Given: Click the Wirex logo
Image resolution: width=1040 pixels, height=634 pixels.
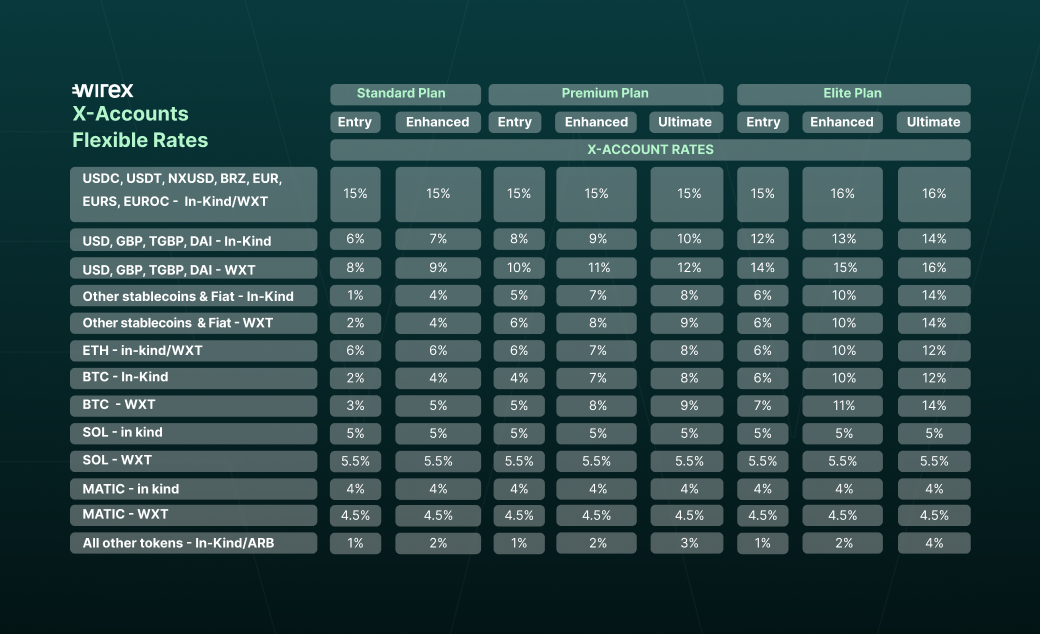Looking at the screenshot, I should pyautogui.click(x=103, y=90).
